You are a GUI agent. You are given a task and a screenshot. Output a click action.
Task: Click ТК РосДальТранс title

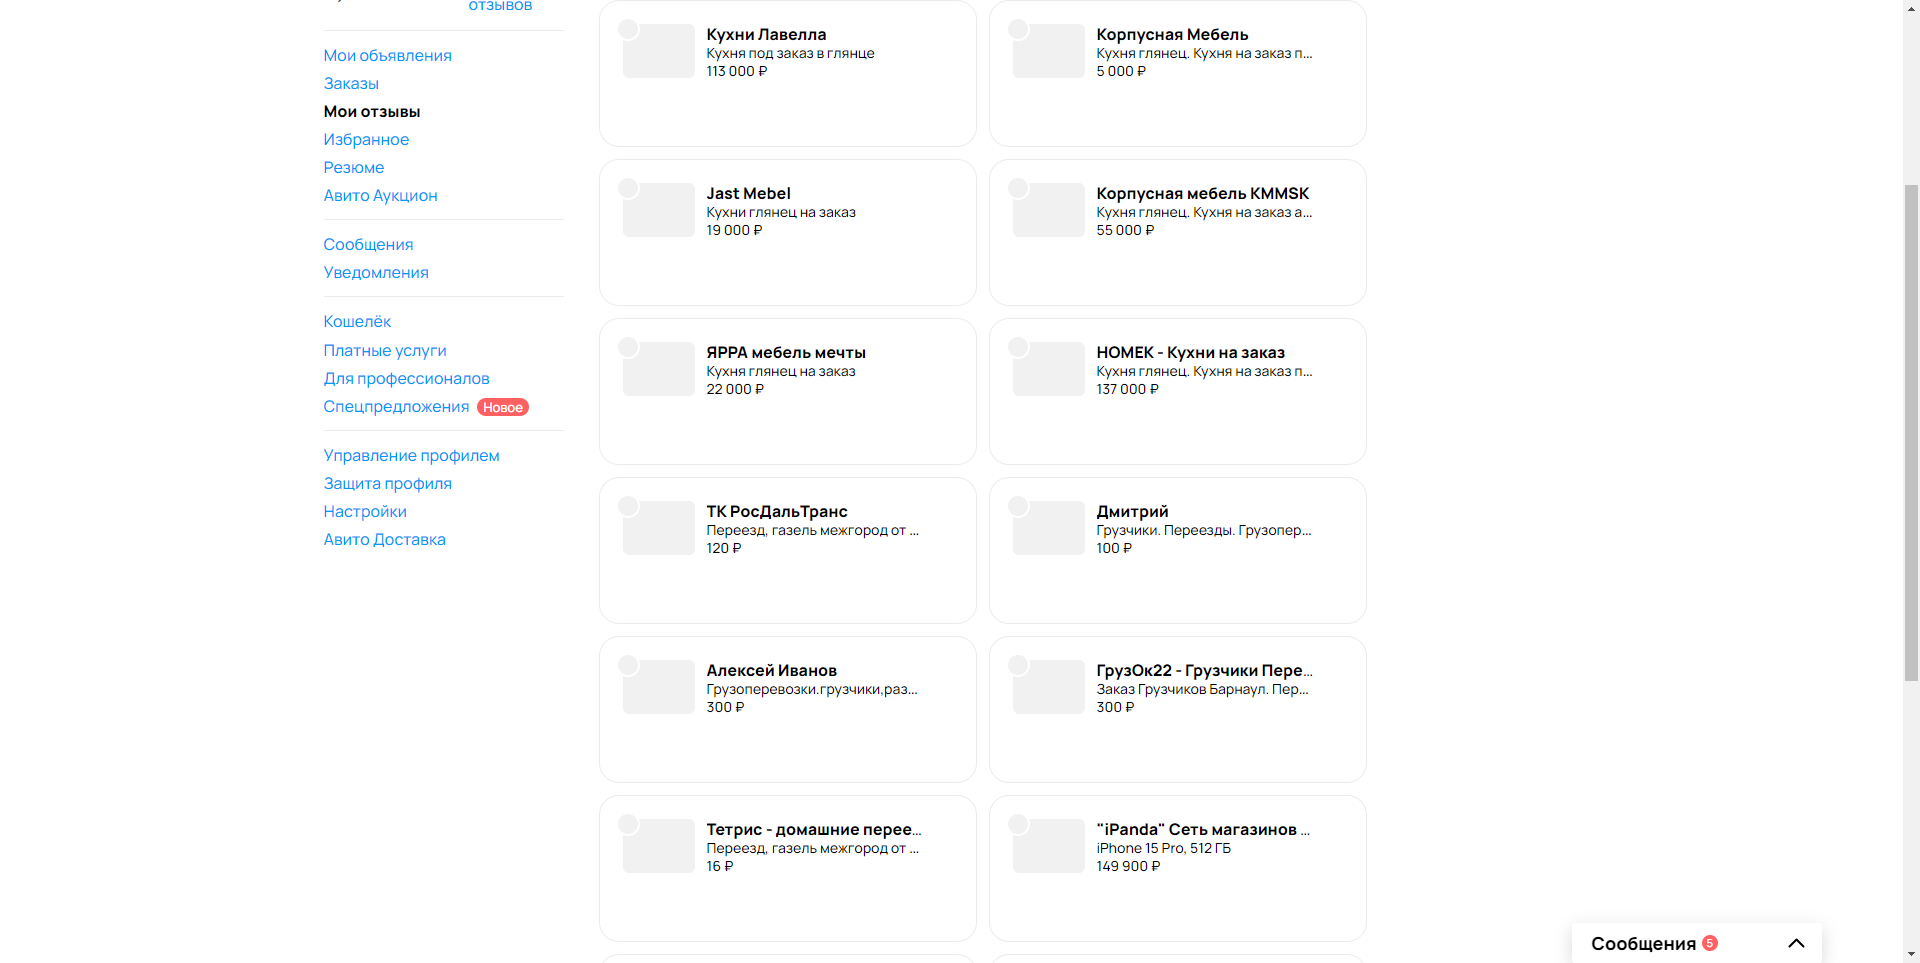(x=777, y=512)
